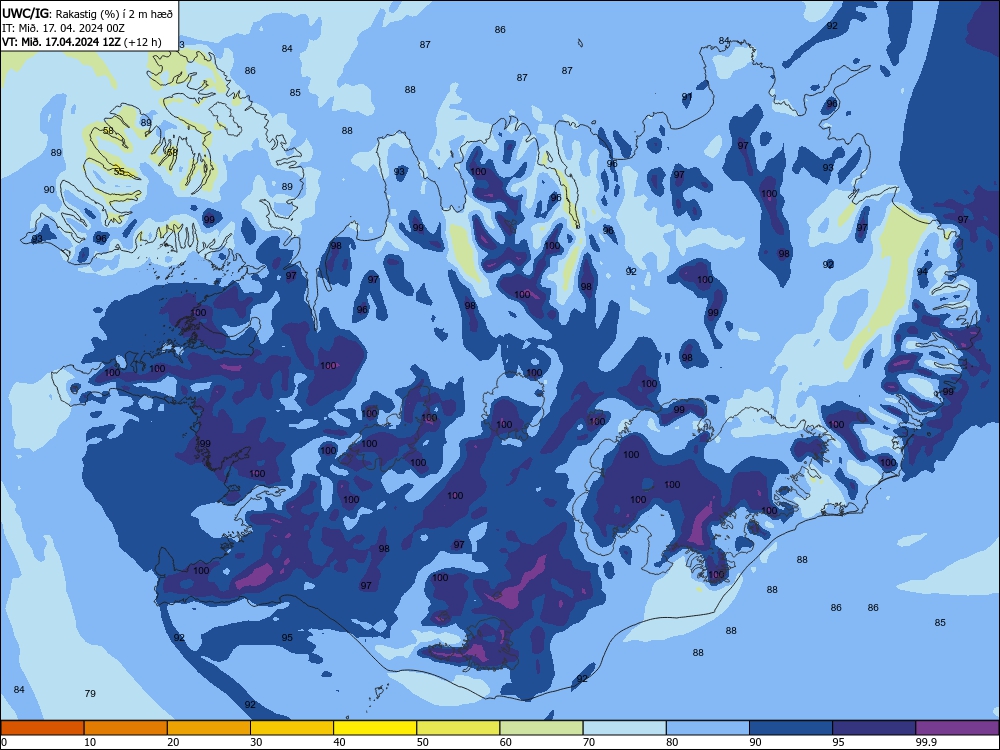1000x750 pixels.
Task: Click the bright yellow 40–50 legend swatch
Action: click(x=375, y=728)
